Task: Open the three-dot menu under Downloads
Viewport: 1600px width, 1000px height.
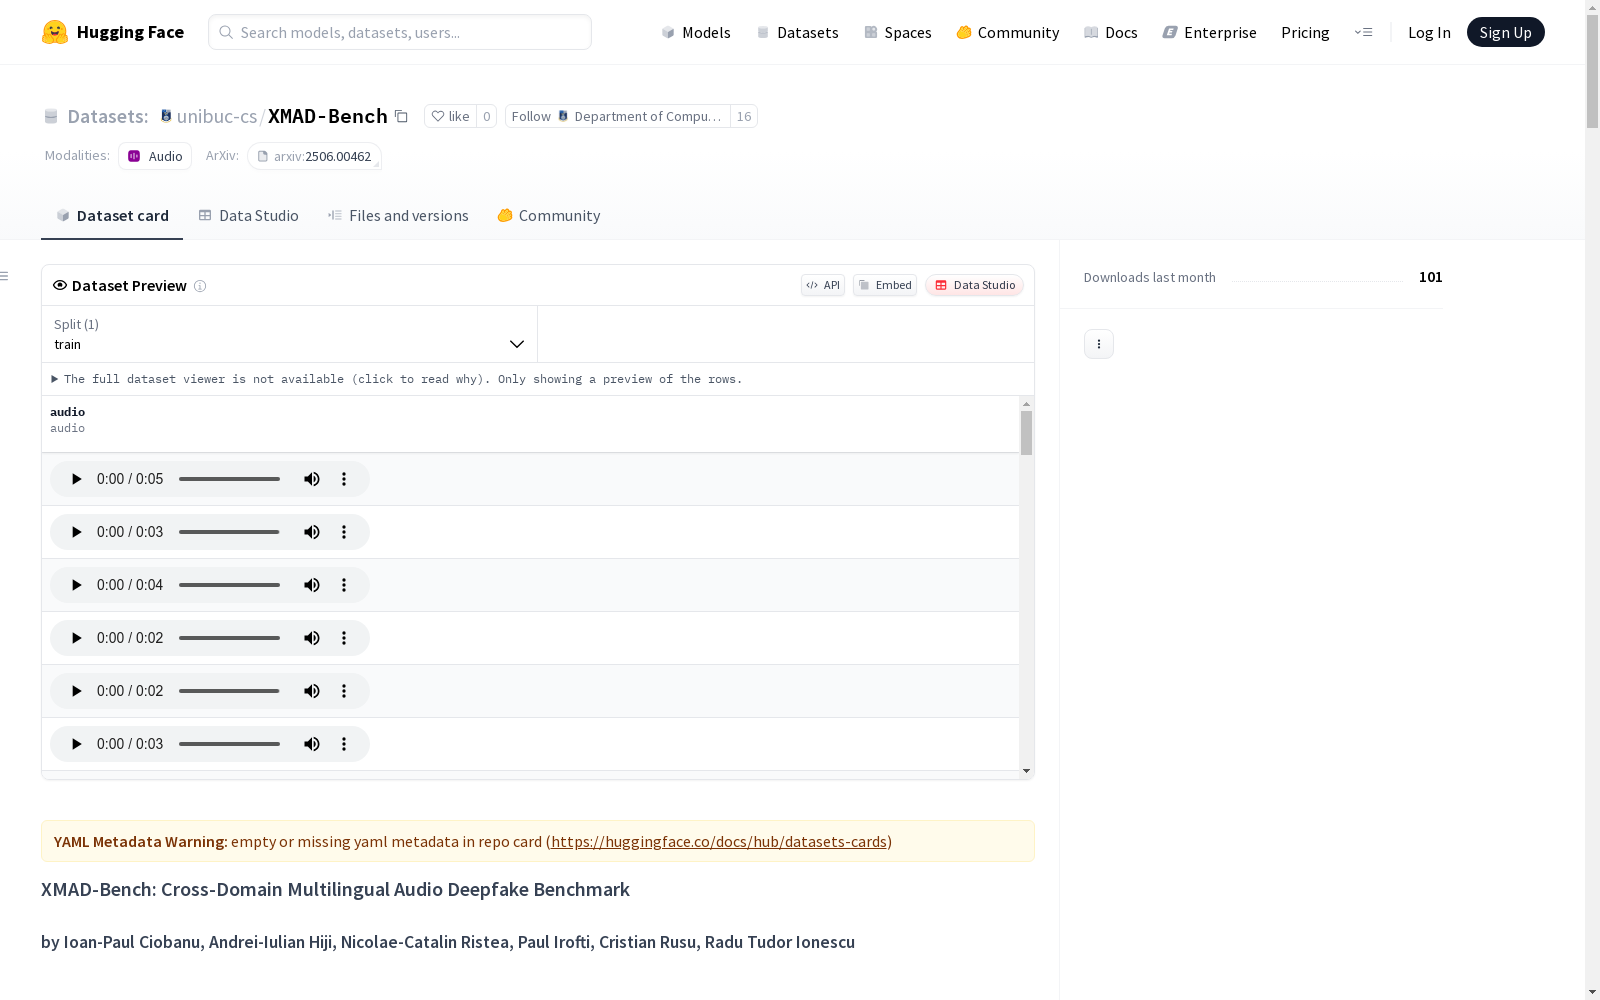Action: [1098, 344]
